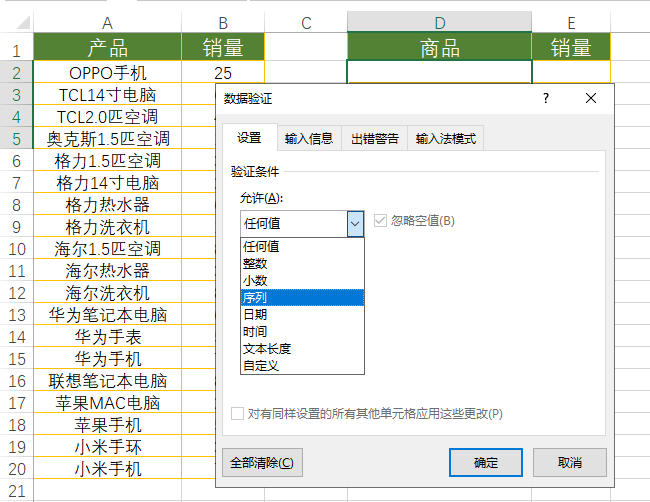The image size is (650, 502).
Task: Select the cell 格力洗衣机
Action: click(107, 227)
